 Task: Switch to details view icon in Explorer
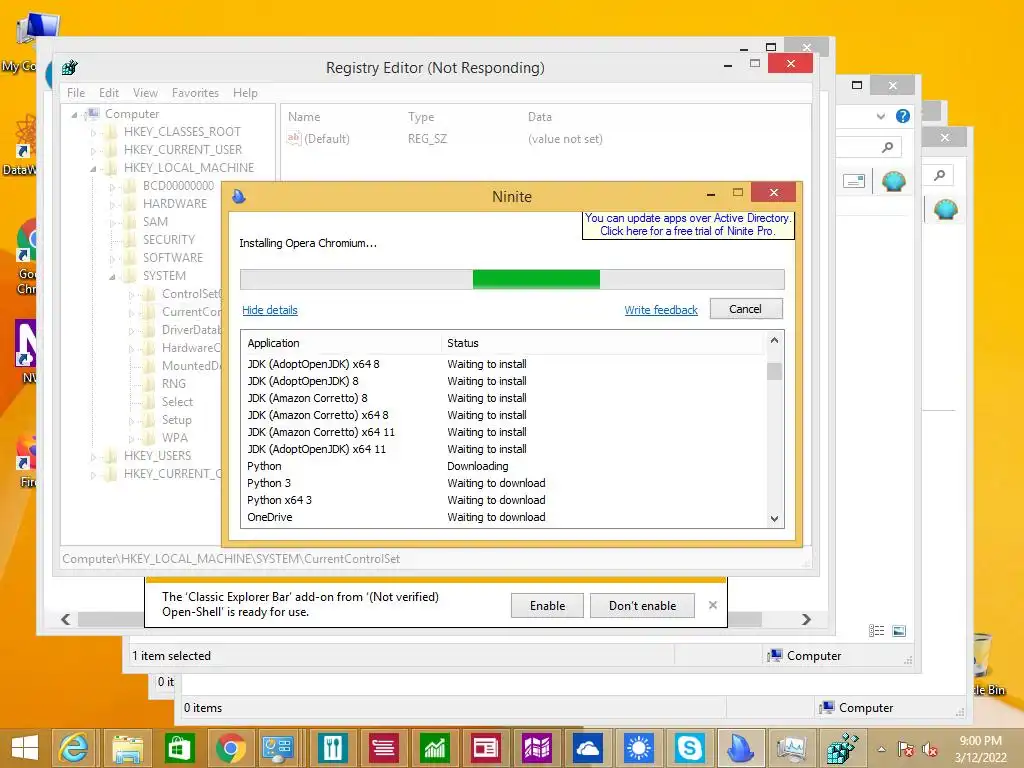click(876, 630)
